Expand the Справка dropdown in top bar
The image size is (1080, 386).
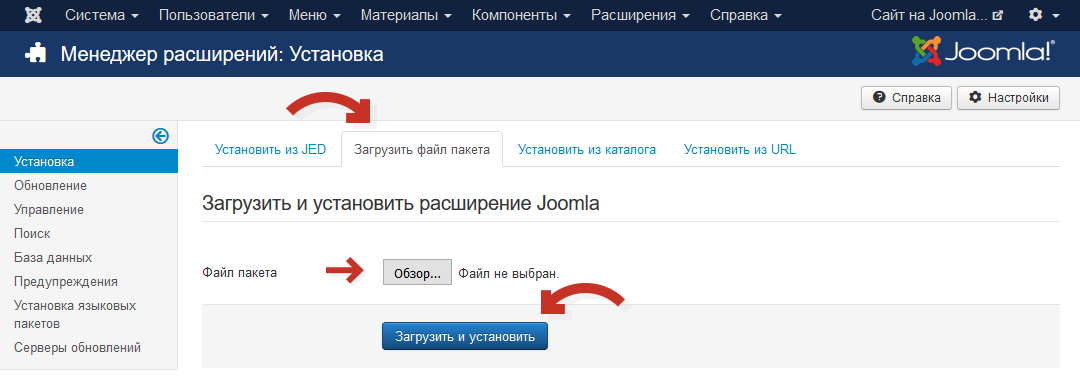(x=745, y=14)
